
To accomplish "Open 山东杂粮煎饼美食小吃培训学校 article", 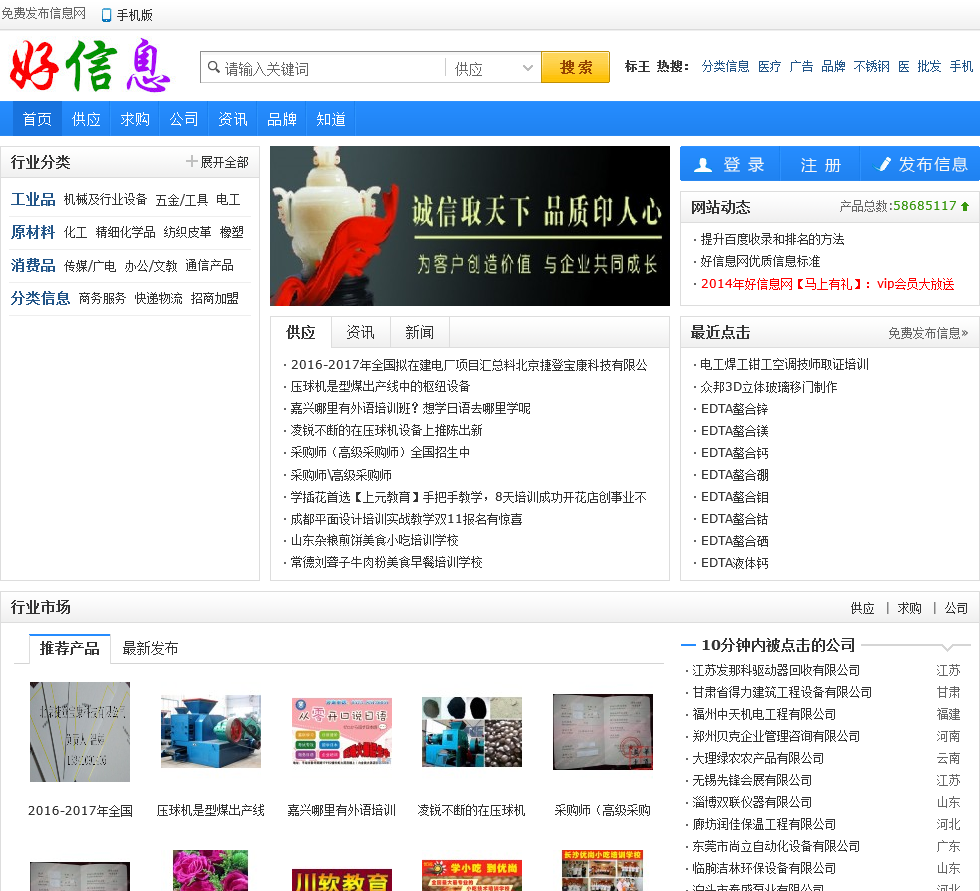I will click(374, 540).
